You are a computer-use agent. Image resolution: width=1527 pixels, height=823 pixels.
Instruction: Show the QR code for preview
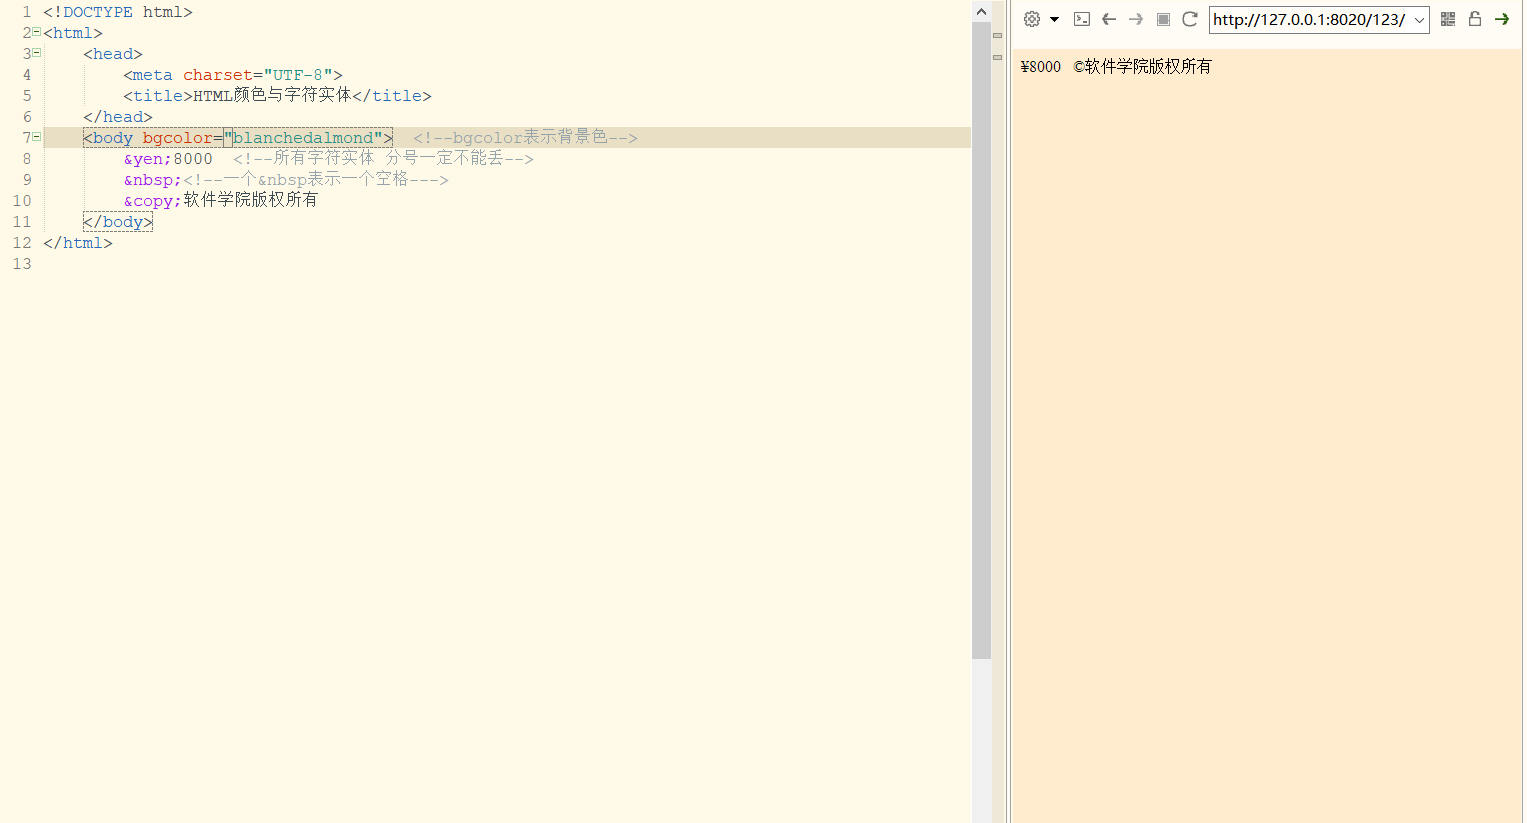click(1448, 19)
